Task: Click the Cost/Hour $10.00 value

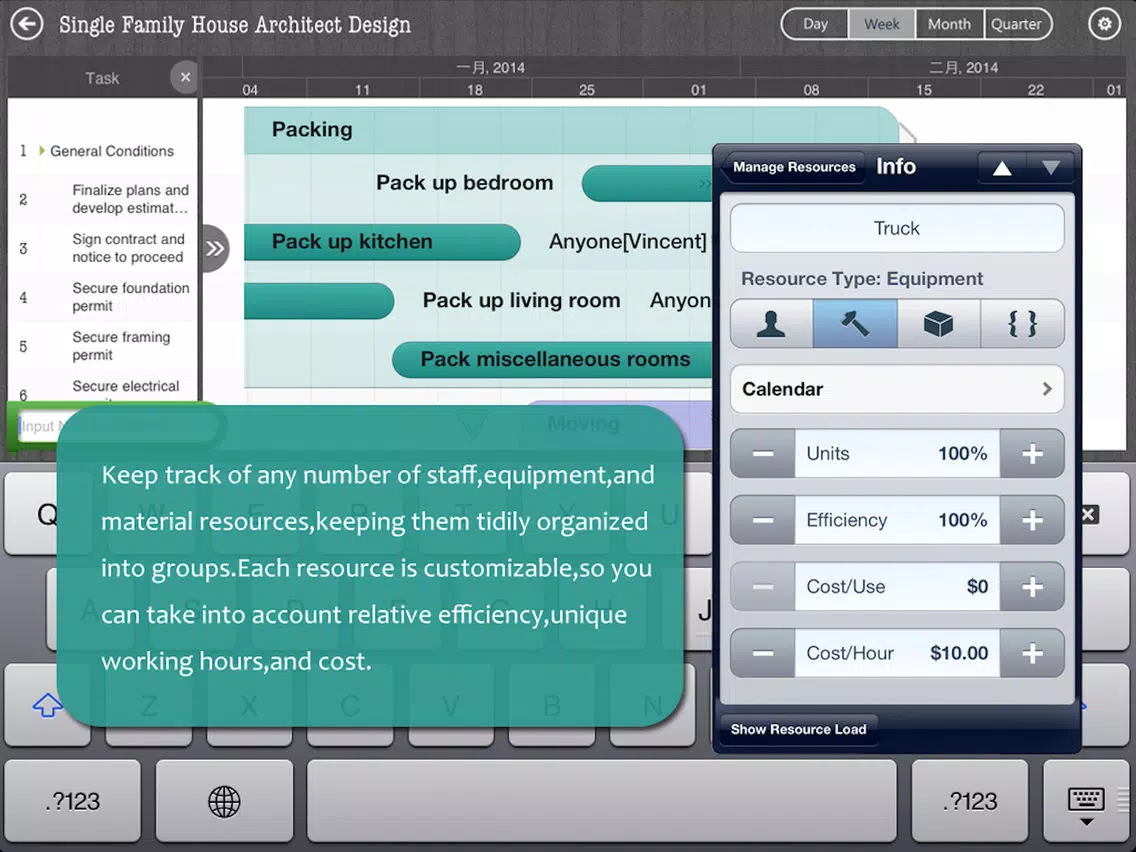Action: point(959,653)
